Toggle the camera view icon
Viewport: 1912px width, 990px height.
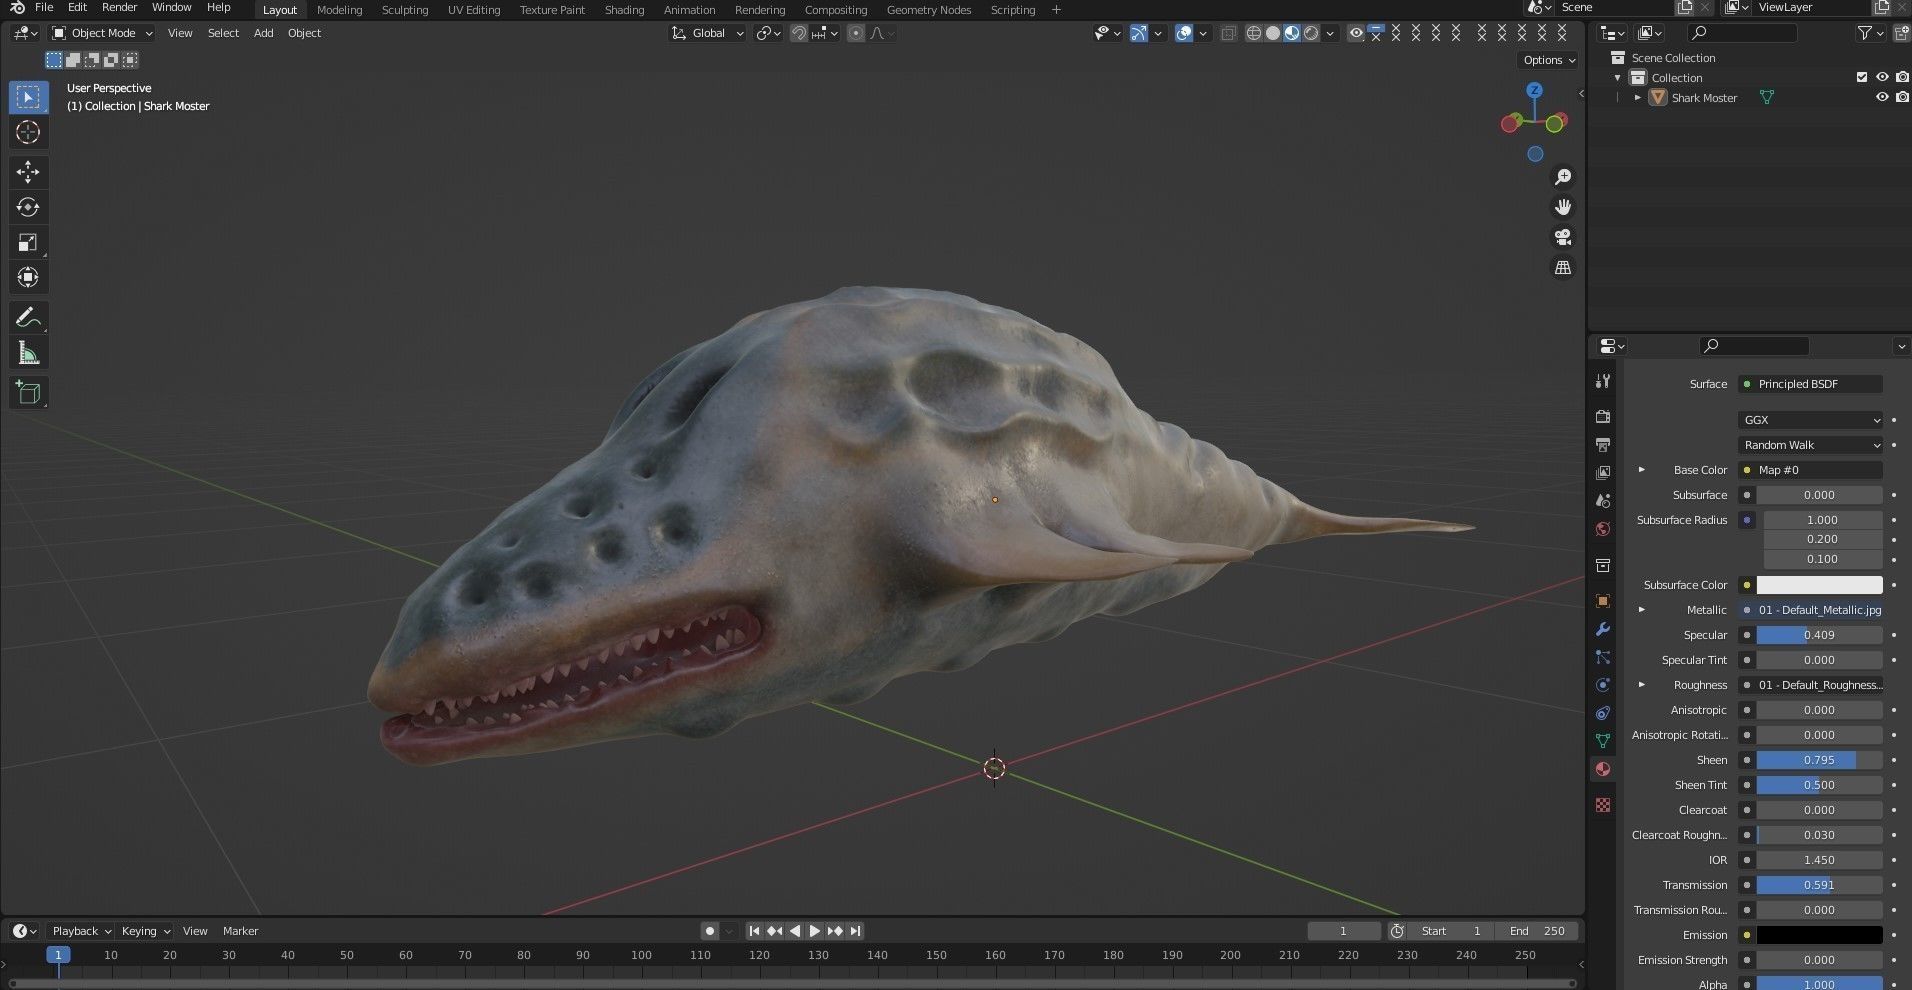[x=1562, y=237]
